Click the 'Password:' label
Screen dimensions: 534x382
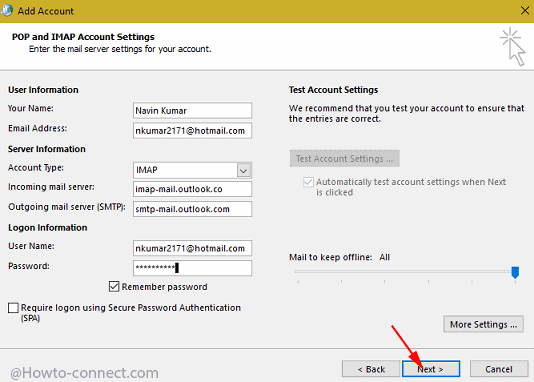click(29, 266)
